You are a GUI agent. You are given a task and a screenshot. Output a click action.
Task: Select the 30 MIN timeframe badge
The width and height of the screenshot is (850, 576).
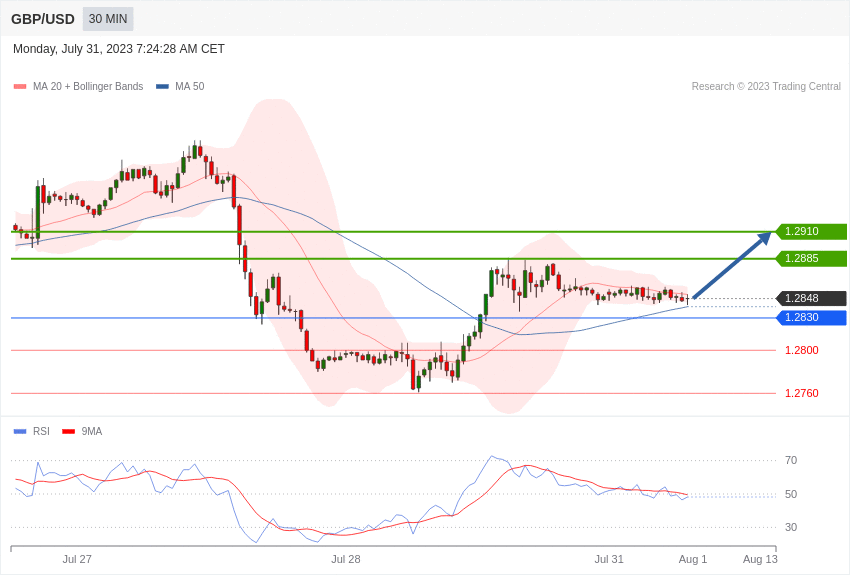pyautogui.click(x=108, y=19)
